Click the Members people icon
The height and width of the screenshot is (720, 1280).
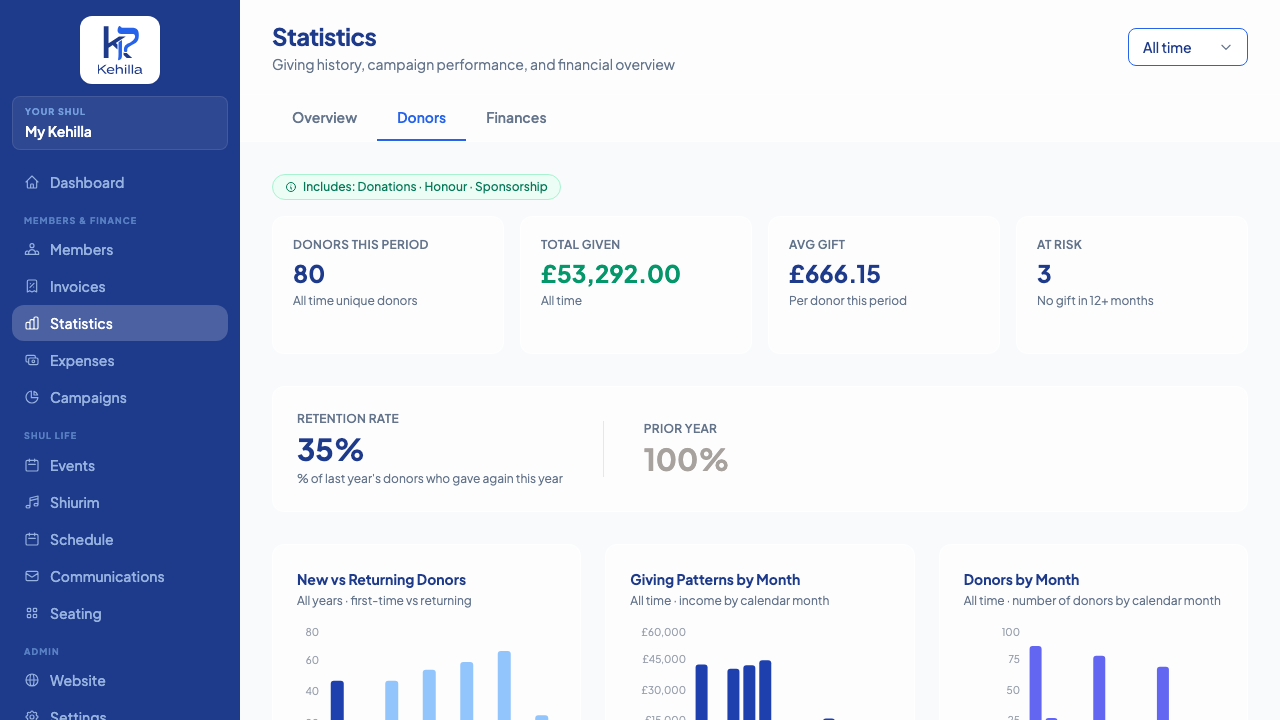pos(32,250)
